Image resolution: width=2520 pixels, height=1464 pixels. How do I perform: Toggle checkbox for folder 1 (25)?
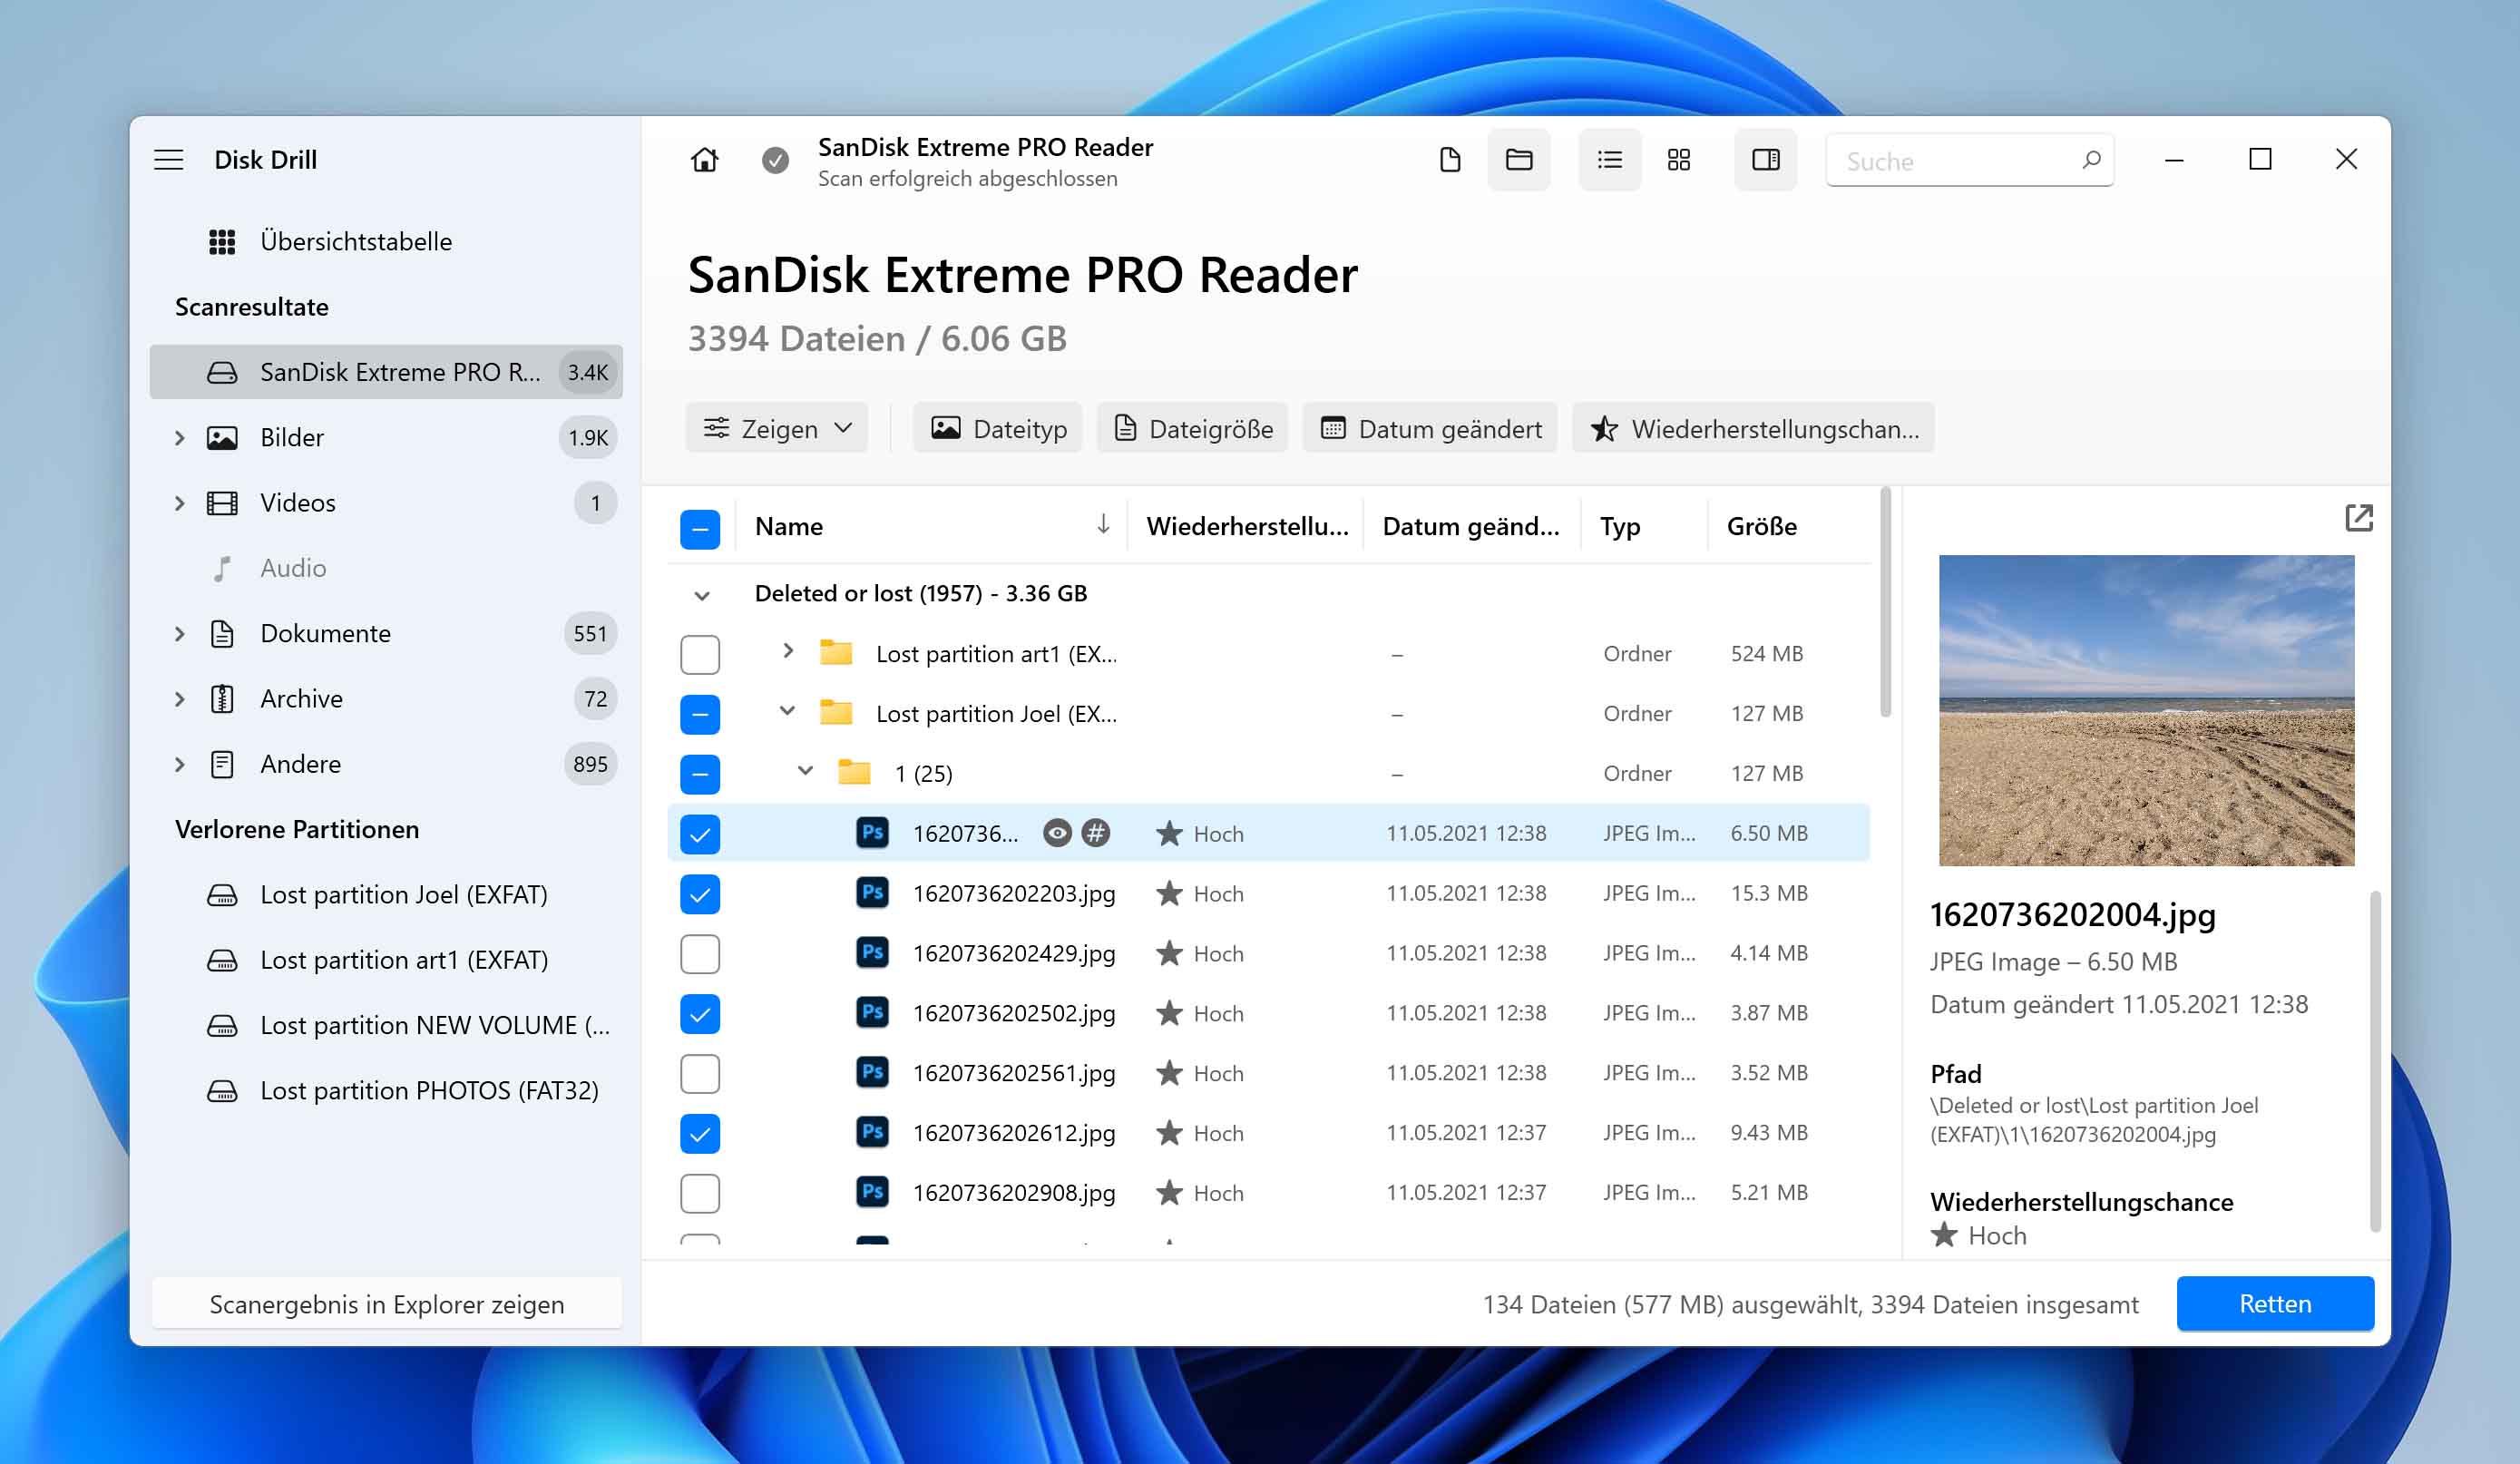point(700,774)
